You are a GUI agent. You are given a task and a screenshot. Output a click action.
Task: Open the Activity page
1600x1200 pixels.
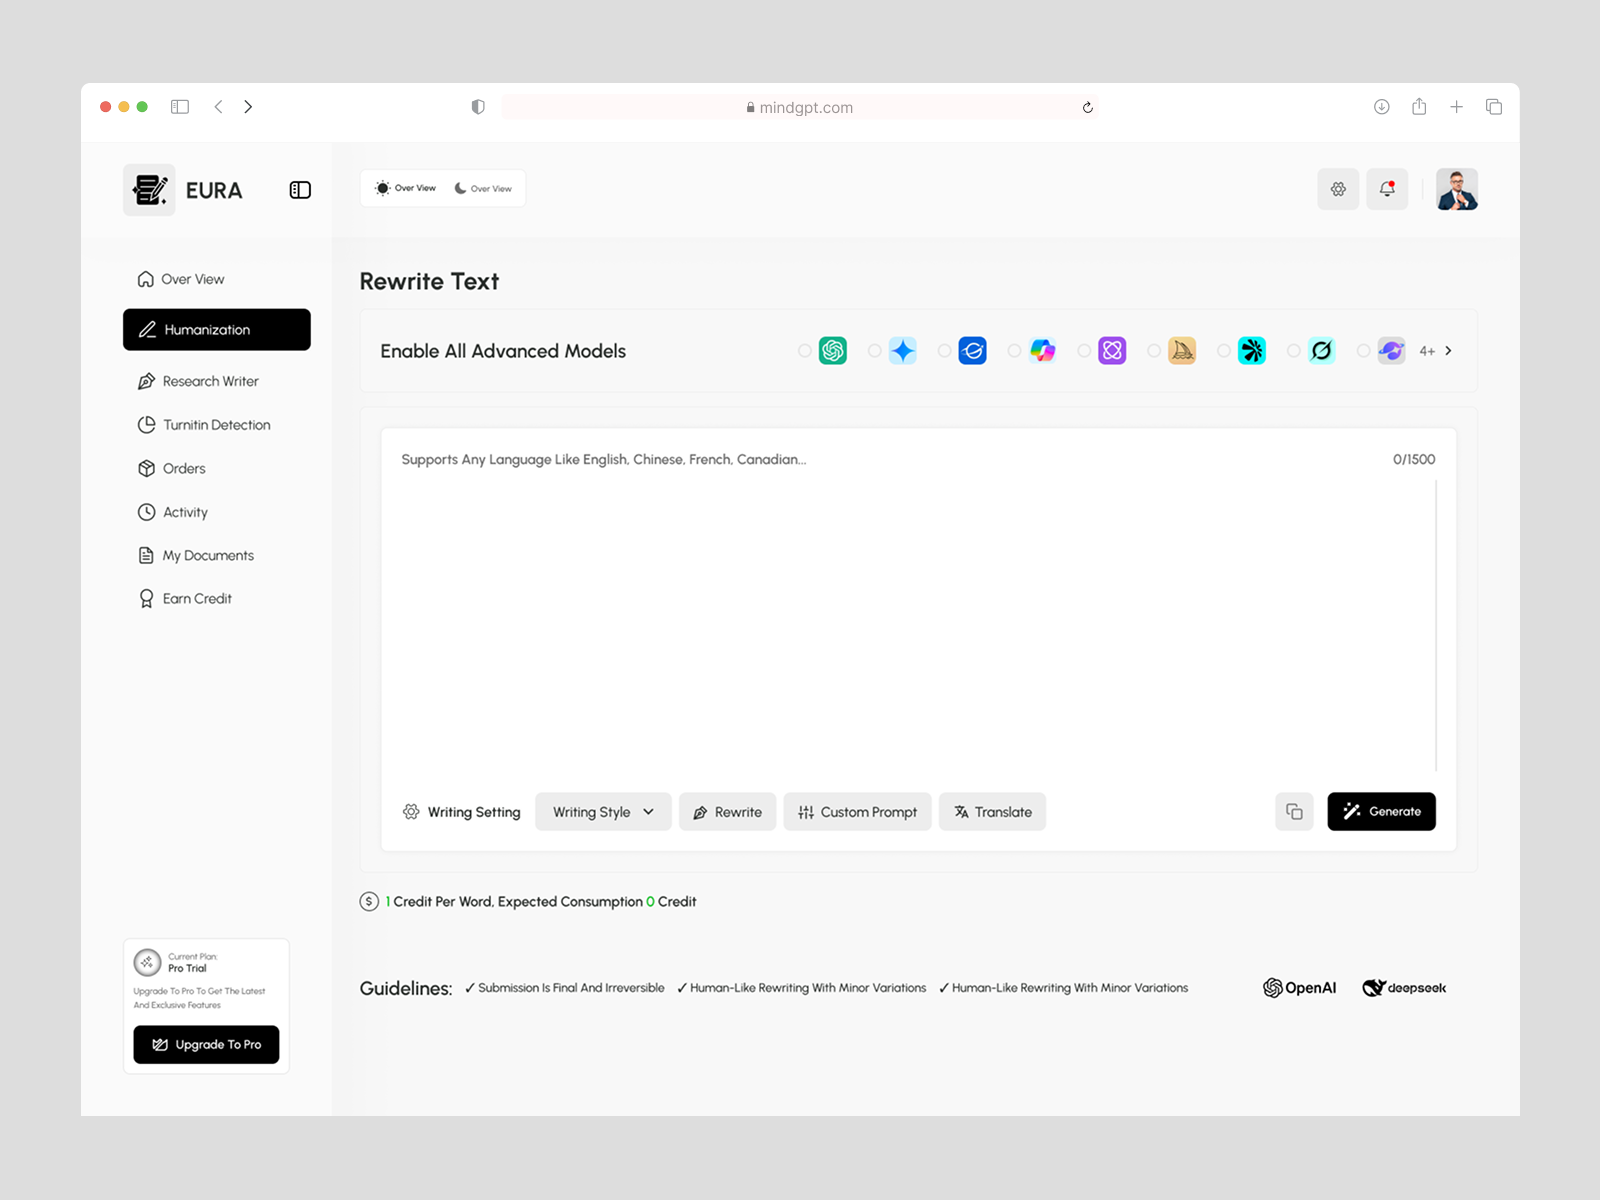point(184,512)
